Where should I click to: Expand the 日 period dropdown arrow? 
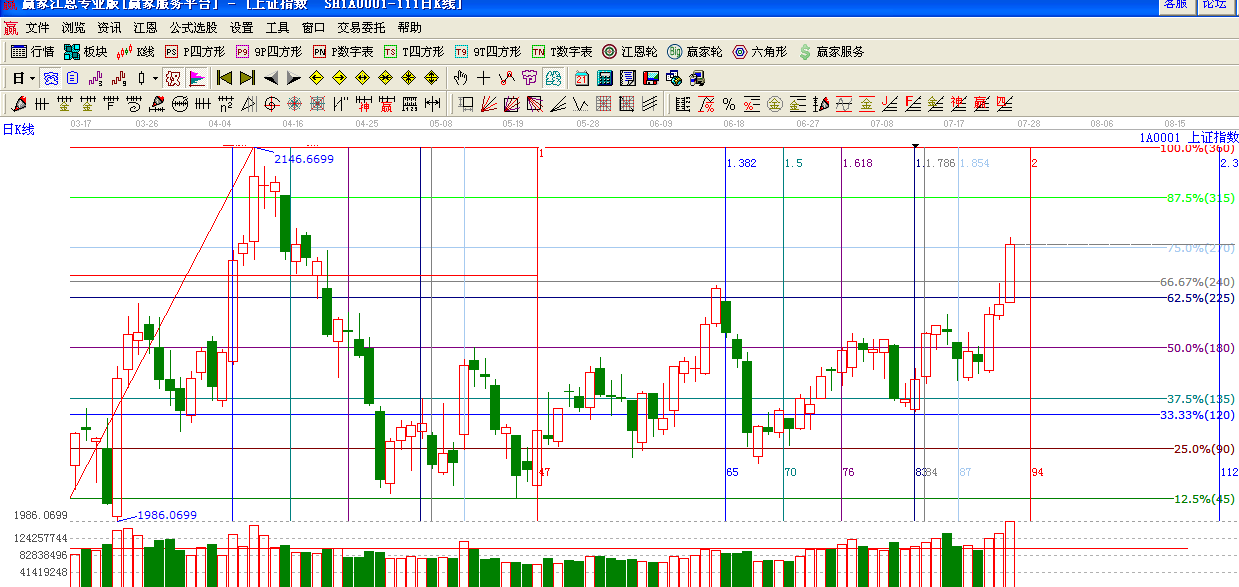point(32,78)
